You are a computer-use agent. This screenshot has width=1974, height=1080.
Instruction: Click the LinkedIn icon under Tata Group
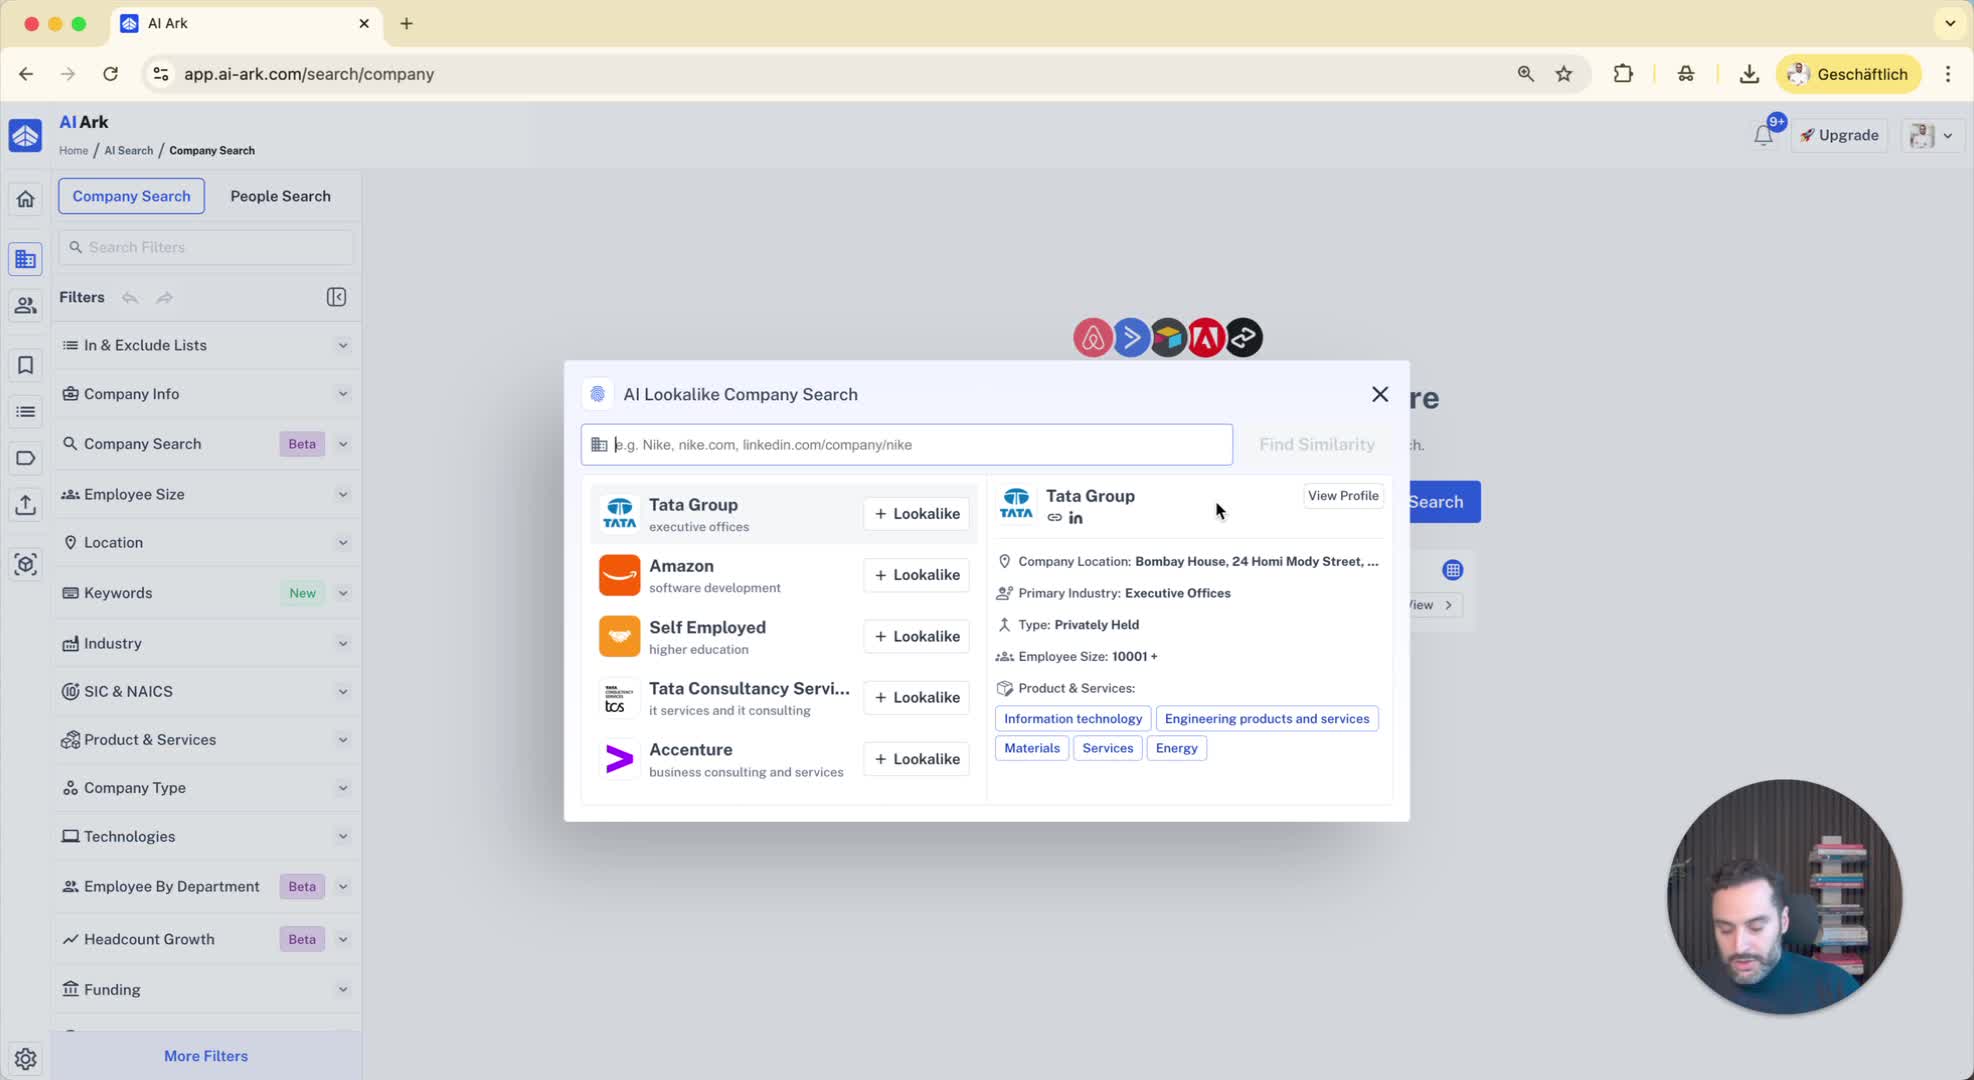(1076, 518)
